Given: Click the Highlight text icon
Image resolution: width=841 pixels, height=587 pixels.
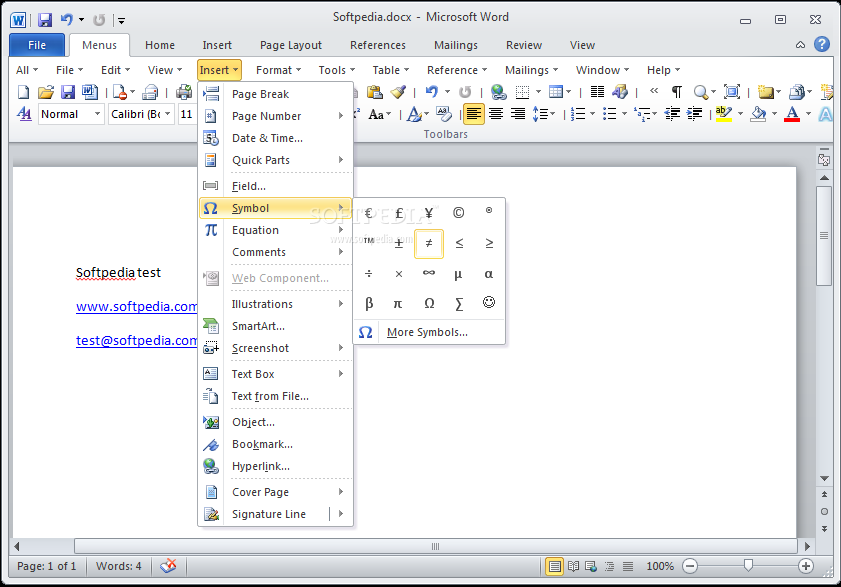Looking at the screenshot, I should 724,113.
